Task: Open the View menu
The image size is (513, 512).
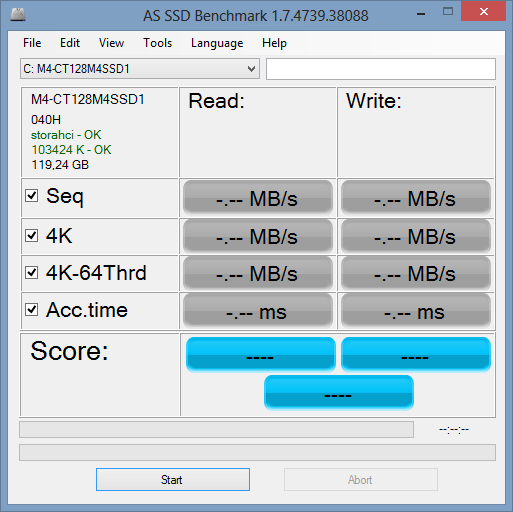Action: point(111,43)
